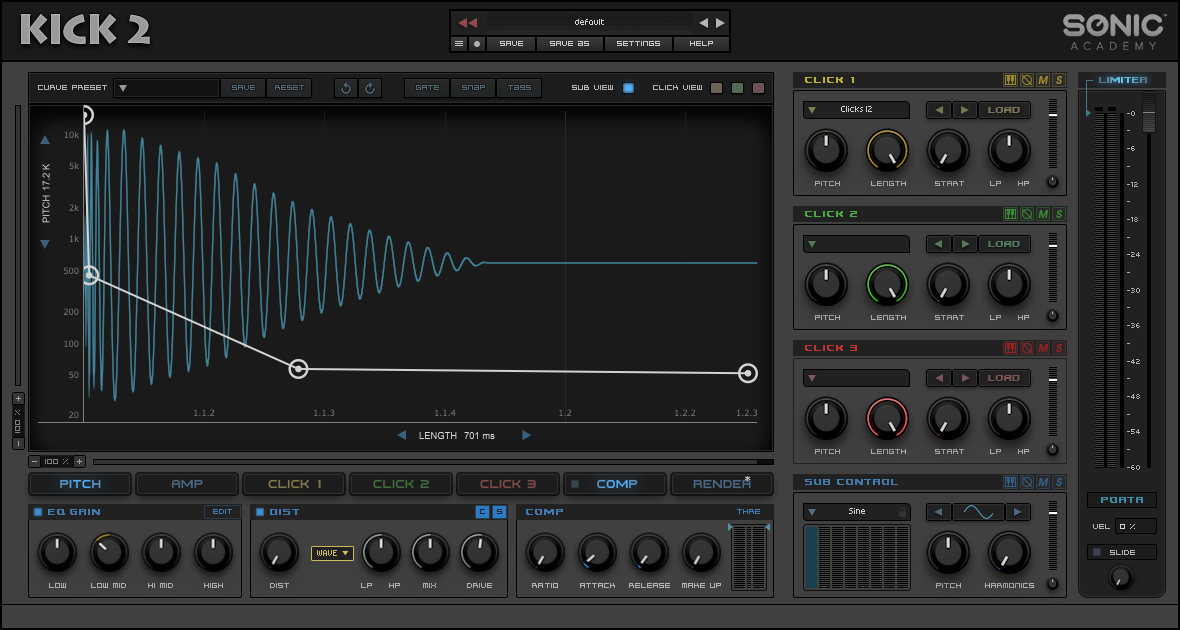
Task: Raise pitch with the up triangle
Action: [44, 140]
